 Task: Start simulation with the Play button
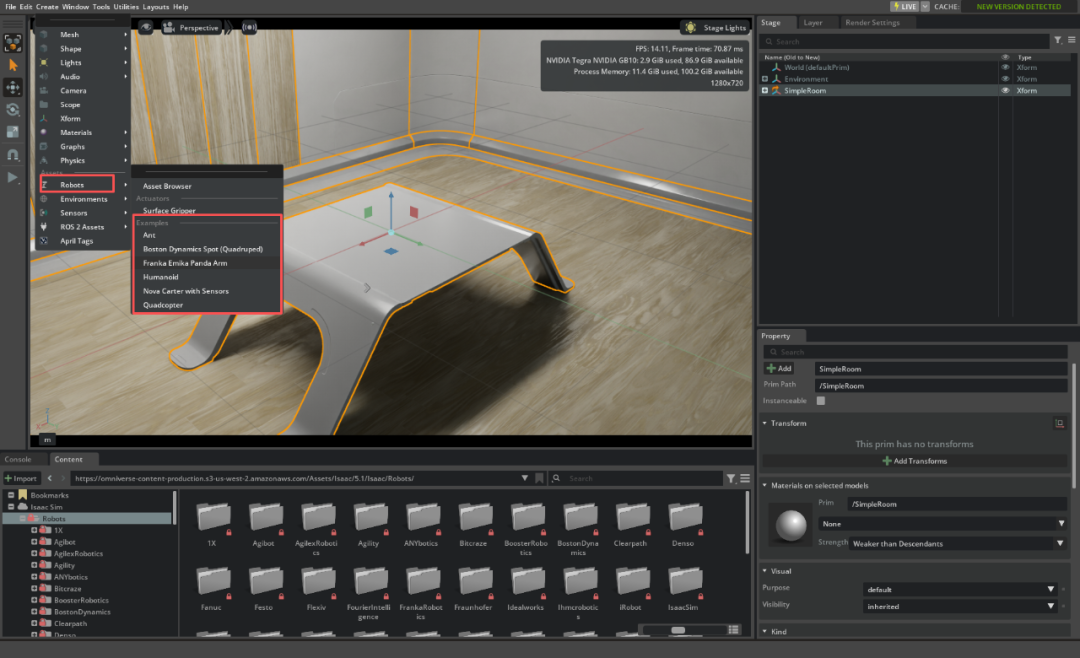12,177
